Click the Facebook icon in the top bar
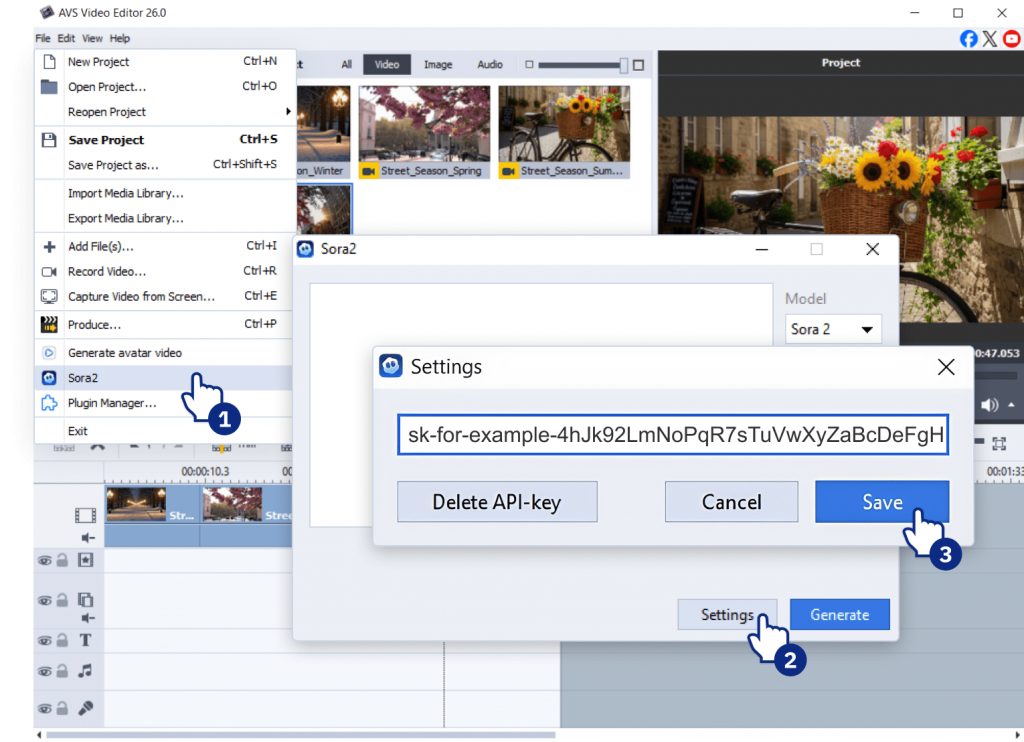 coord(968,39)
